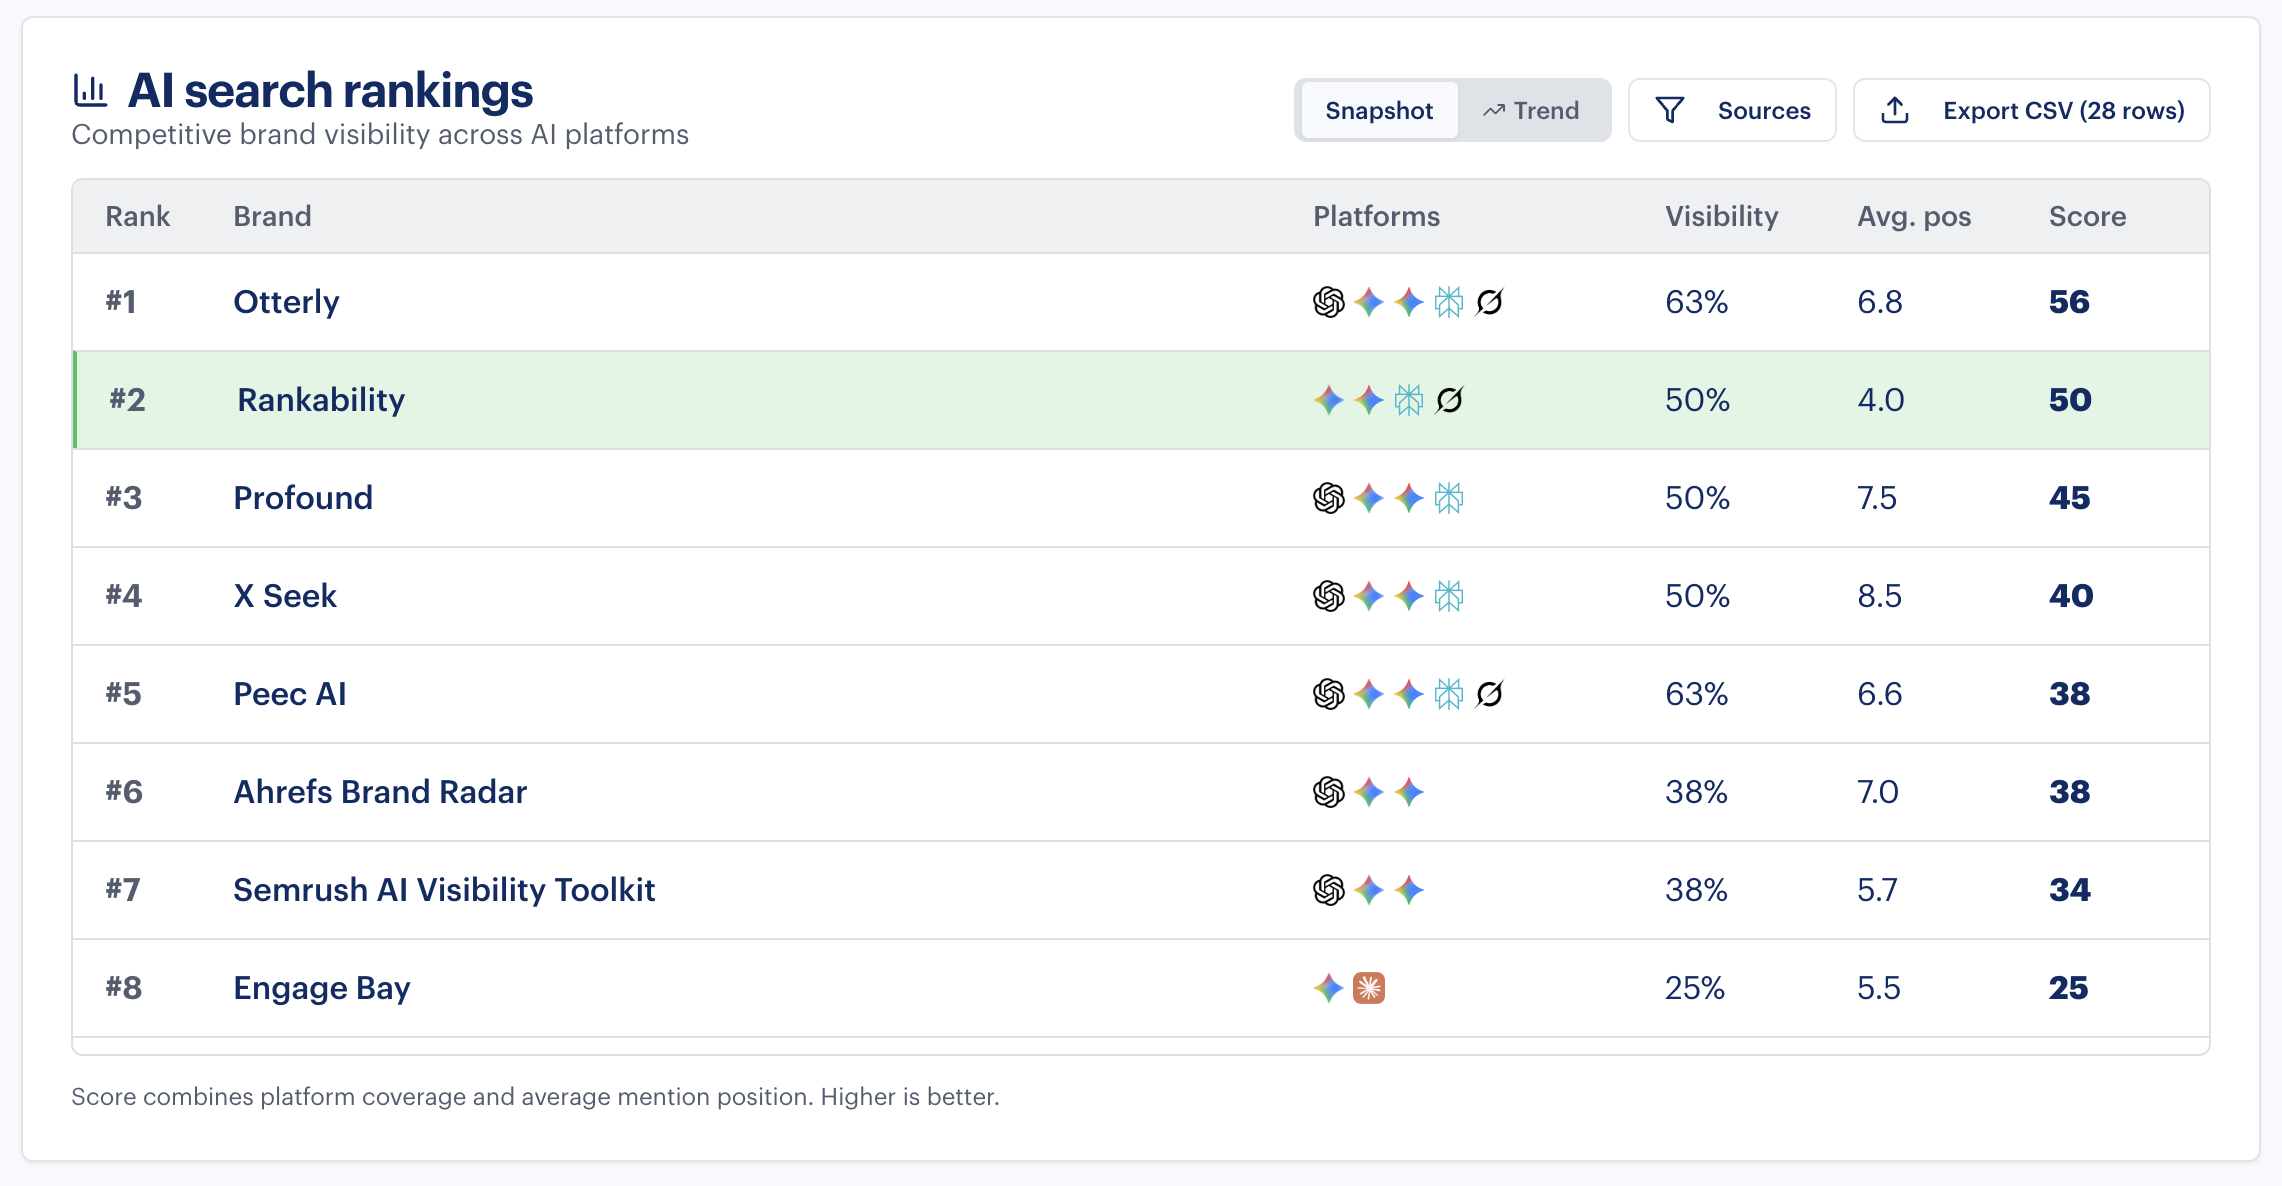The image size is (2282, 1186).
Task: Click the Claude icon next to Engage Bay
Action: click(x=1368, y=988)
